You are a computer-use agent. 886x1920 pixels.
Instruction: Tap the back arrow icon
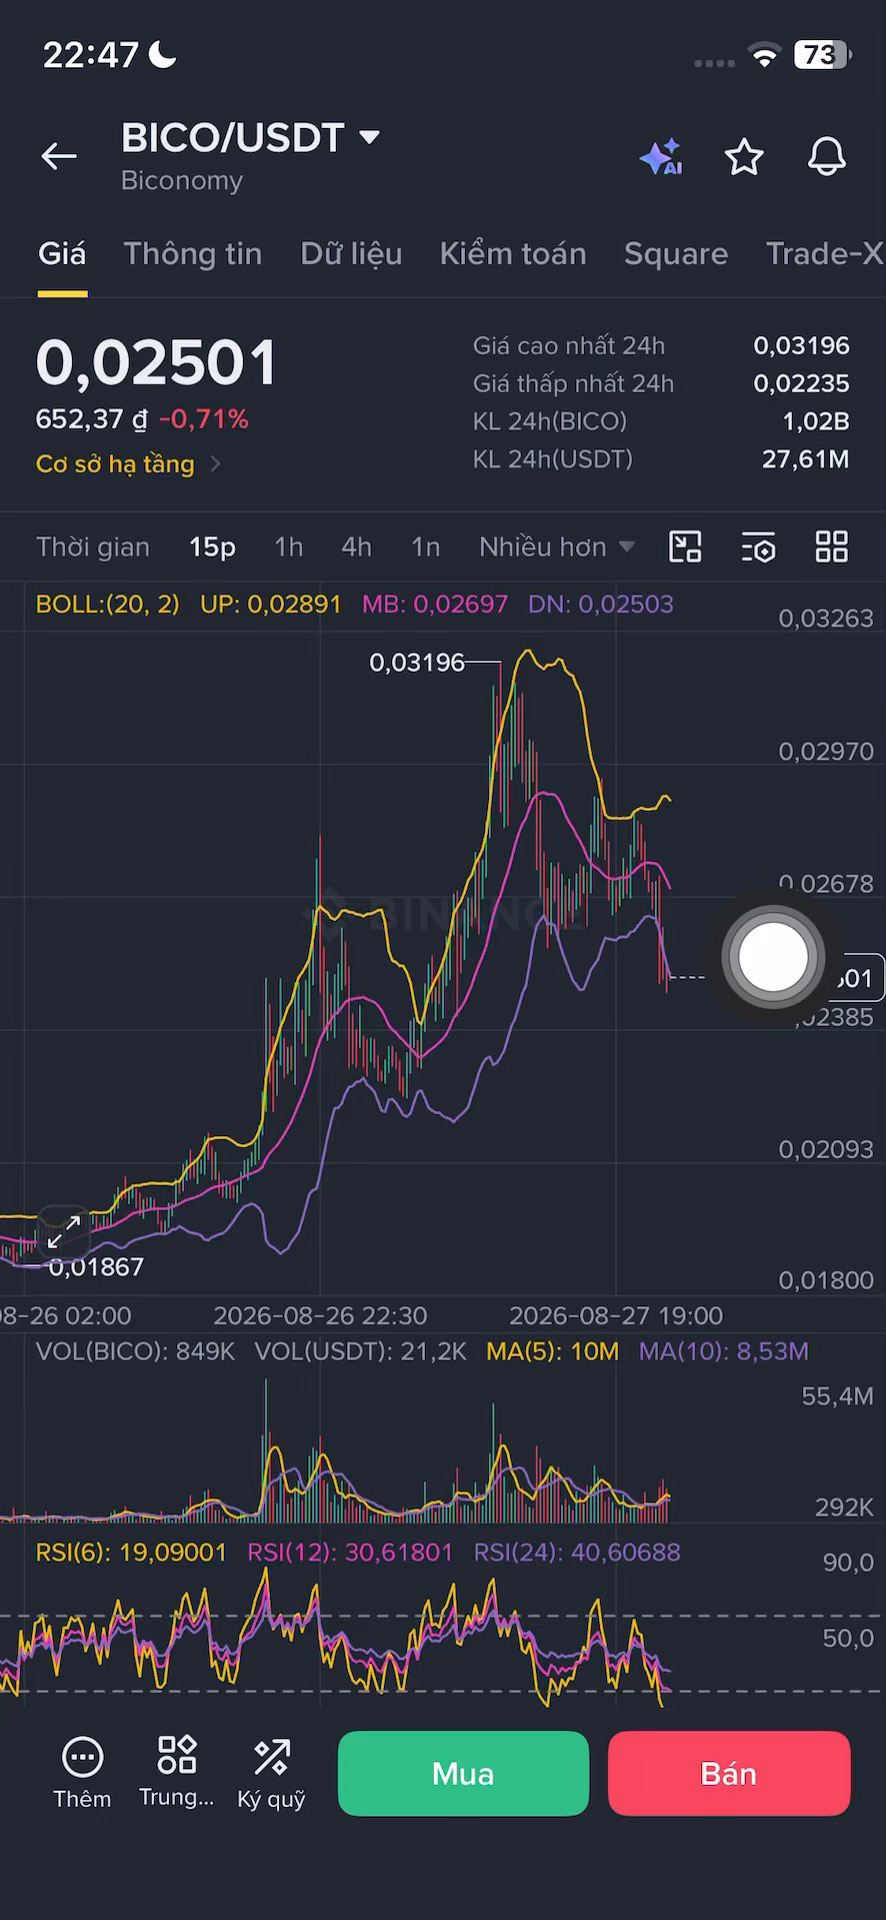coord(59,156)
